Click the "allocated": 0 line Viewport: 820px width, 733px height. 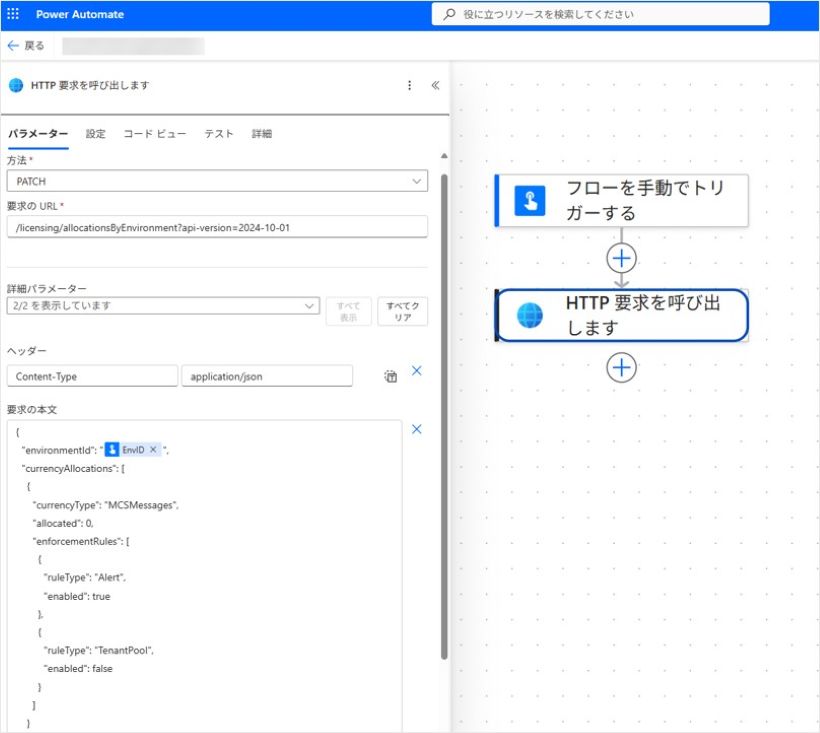click(x=63, y=523)
